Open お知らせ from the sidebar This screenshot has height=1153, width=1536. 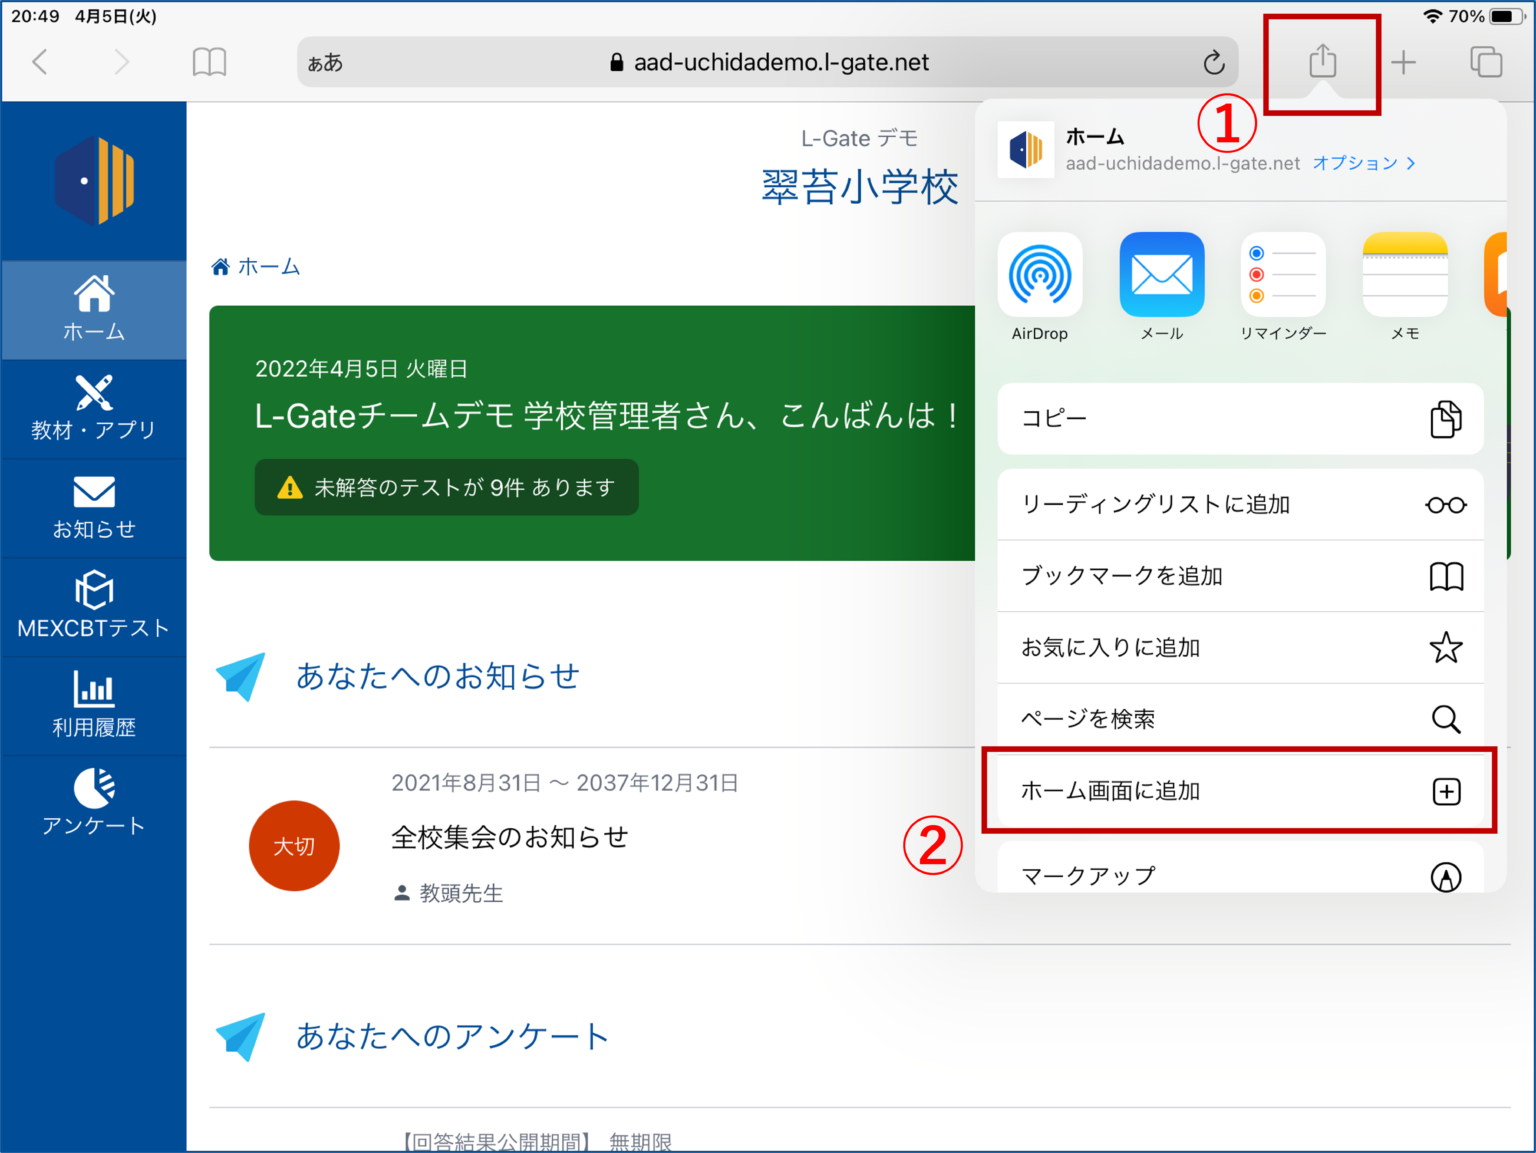93,507
